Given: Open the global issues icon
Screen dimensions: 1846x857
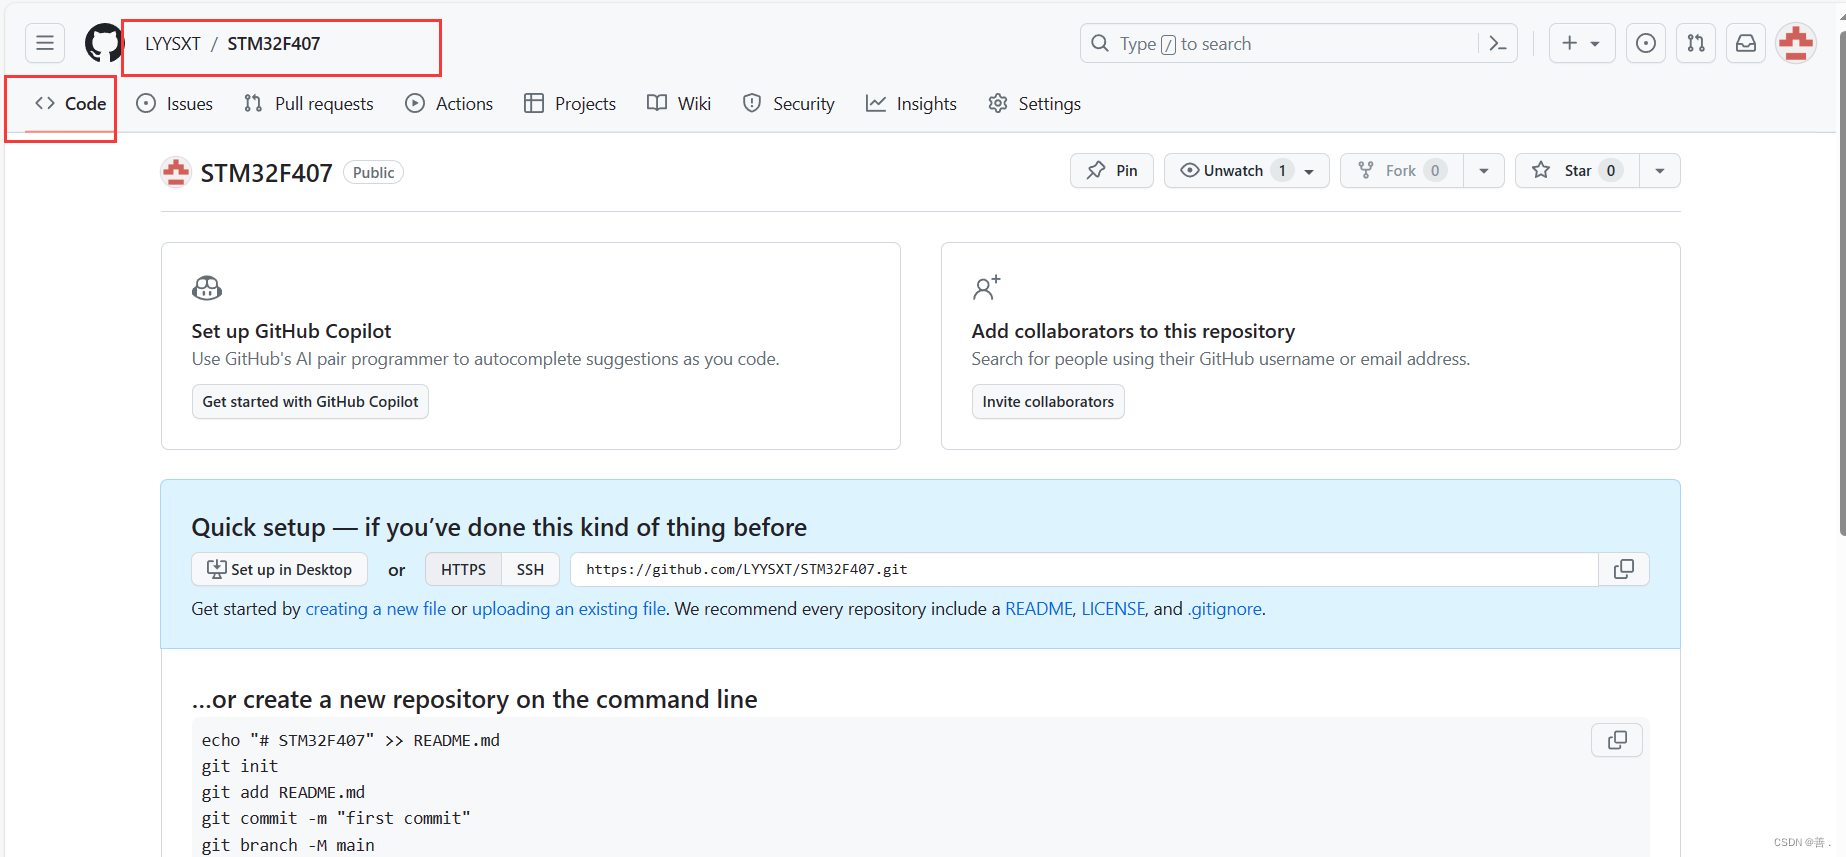Looking at the screenshot, I should tap(1645, 43).
